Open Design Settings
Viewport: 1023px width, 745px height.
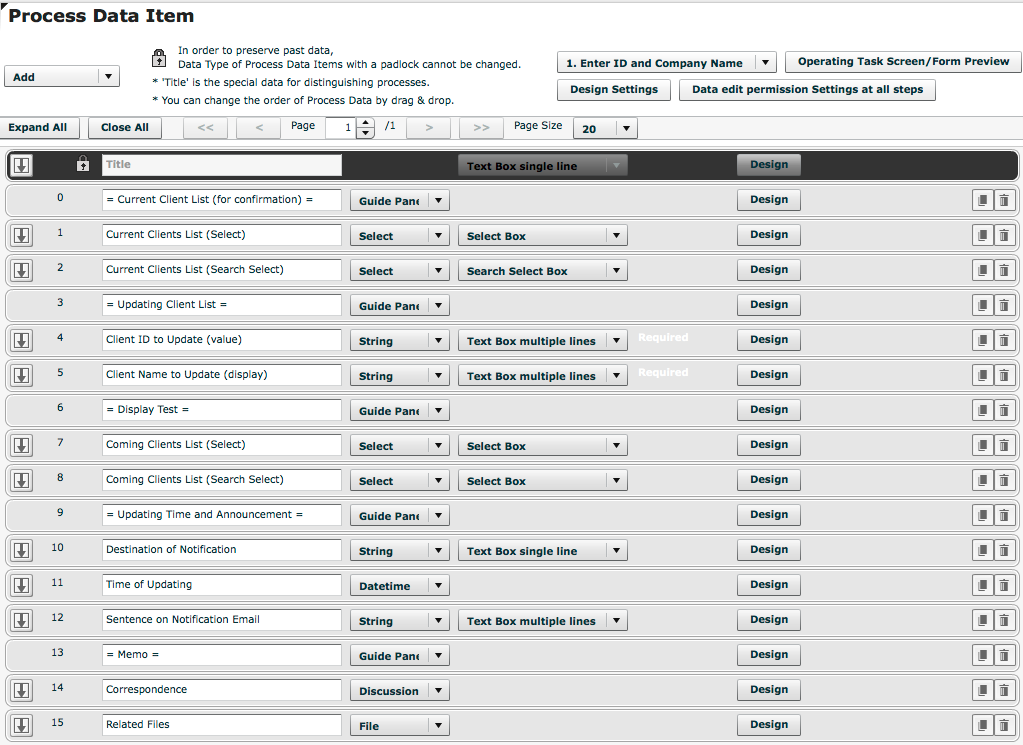[x=613, y=89]
